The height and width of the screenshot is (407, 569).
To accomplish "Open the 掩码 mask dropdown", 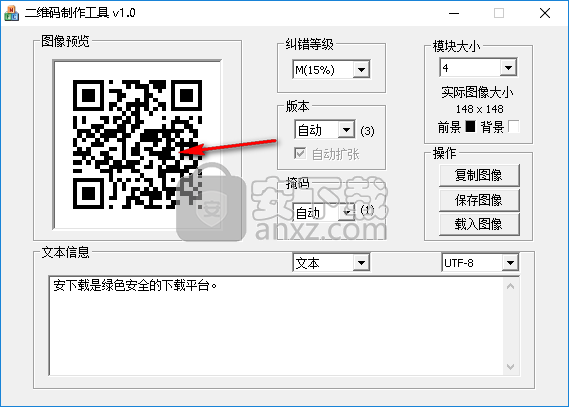I will tap(323, 212).
